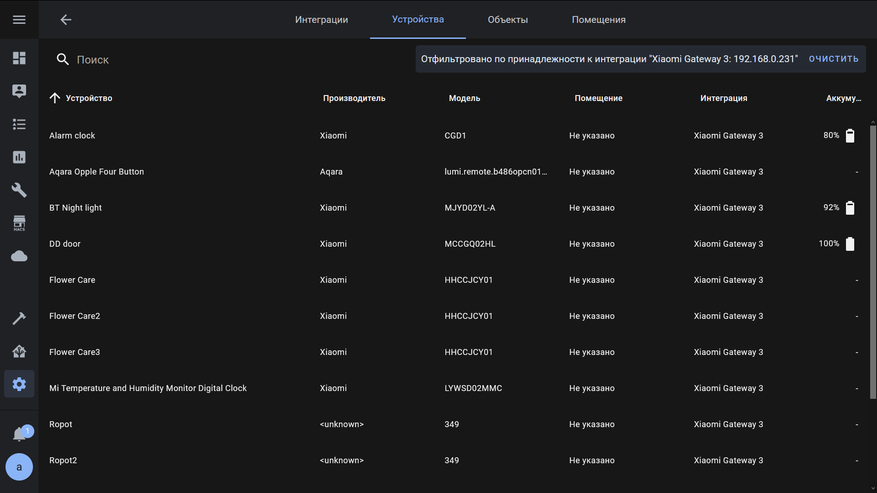Open the History chart icon

pos(19,157)
